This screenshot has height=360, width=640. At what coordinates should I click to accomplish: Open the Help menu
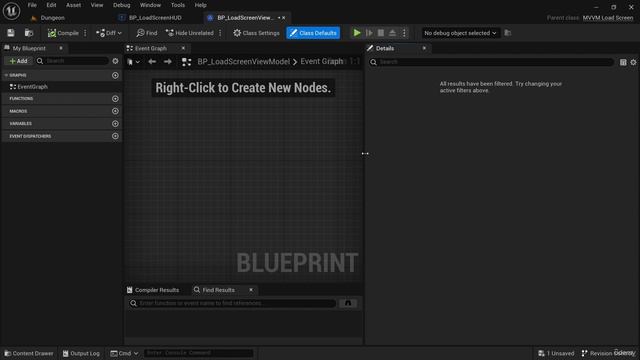pyautogui.click(x=200, y=5)
